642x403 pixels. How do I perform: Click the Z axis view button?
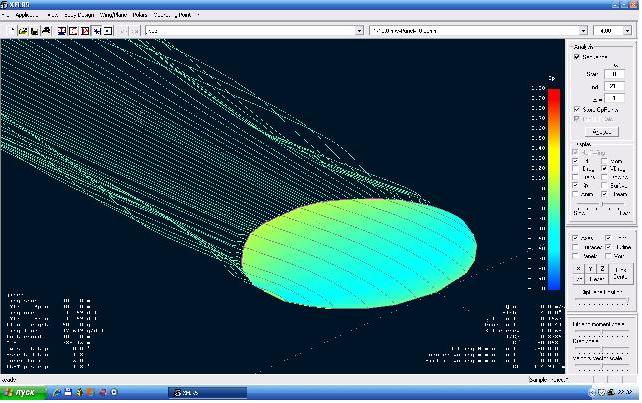click(x=602, y=269)
